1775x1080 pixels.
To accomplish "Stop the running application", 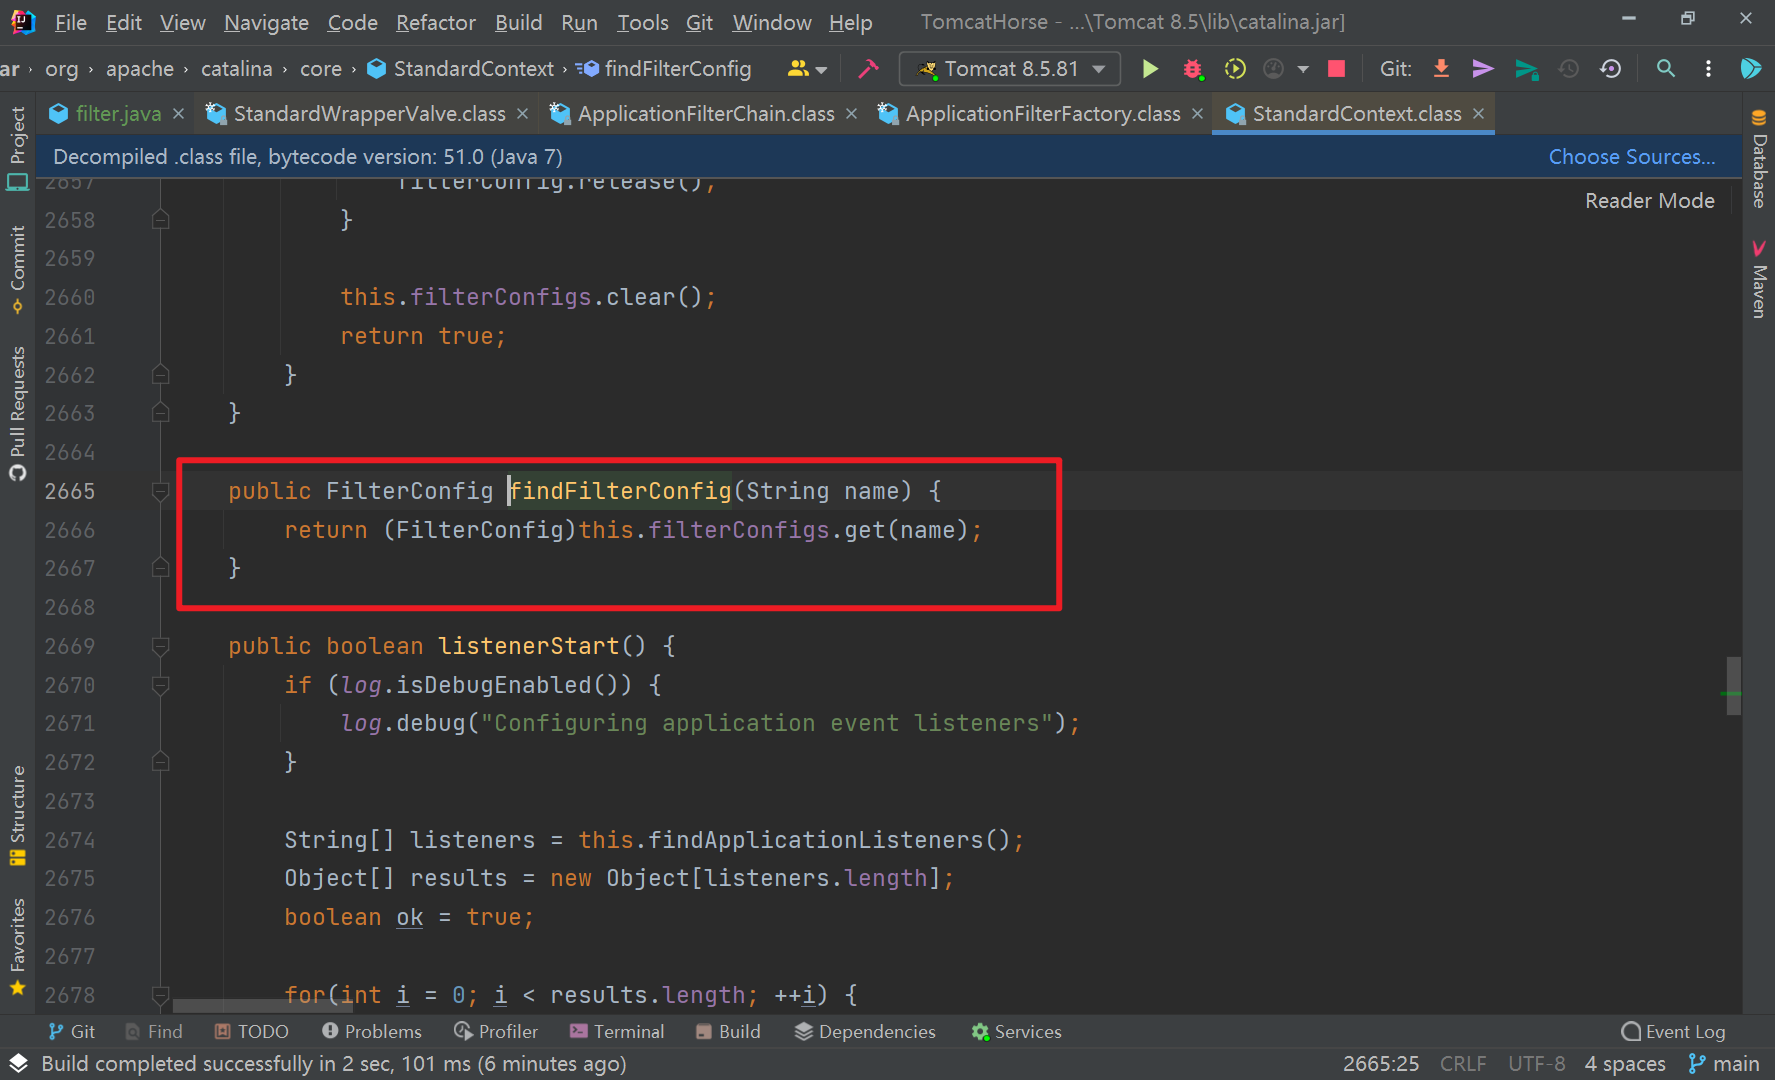I will [1335, 68].
